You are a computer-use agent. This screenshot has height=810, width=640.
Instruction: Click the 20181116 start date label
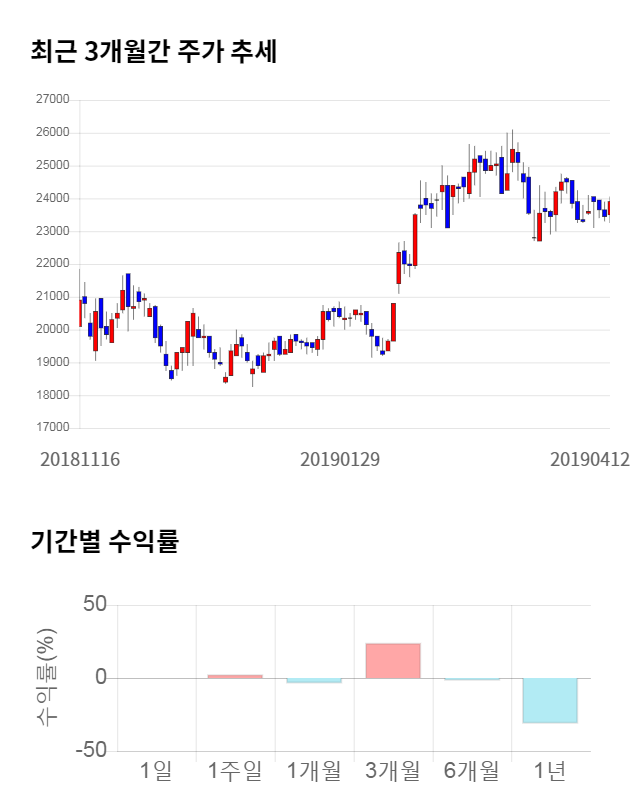point(80,459)
